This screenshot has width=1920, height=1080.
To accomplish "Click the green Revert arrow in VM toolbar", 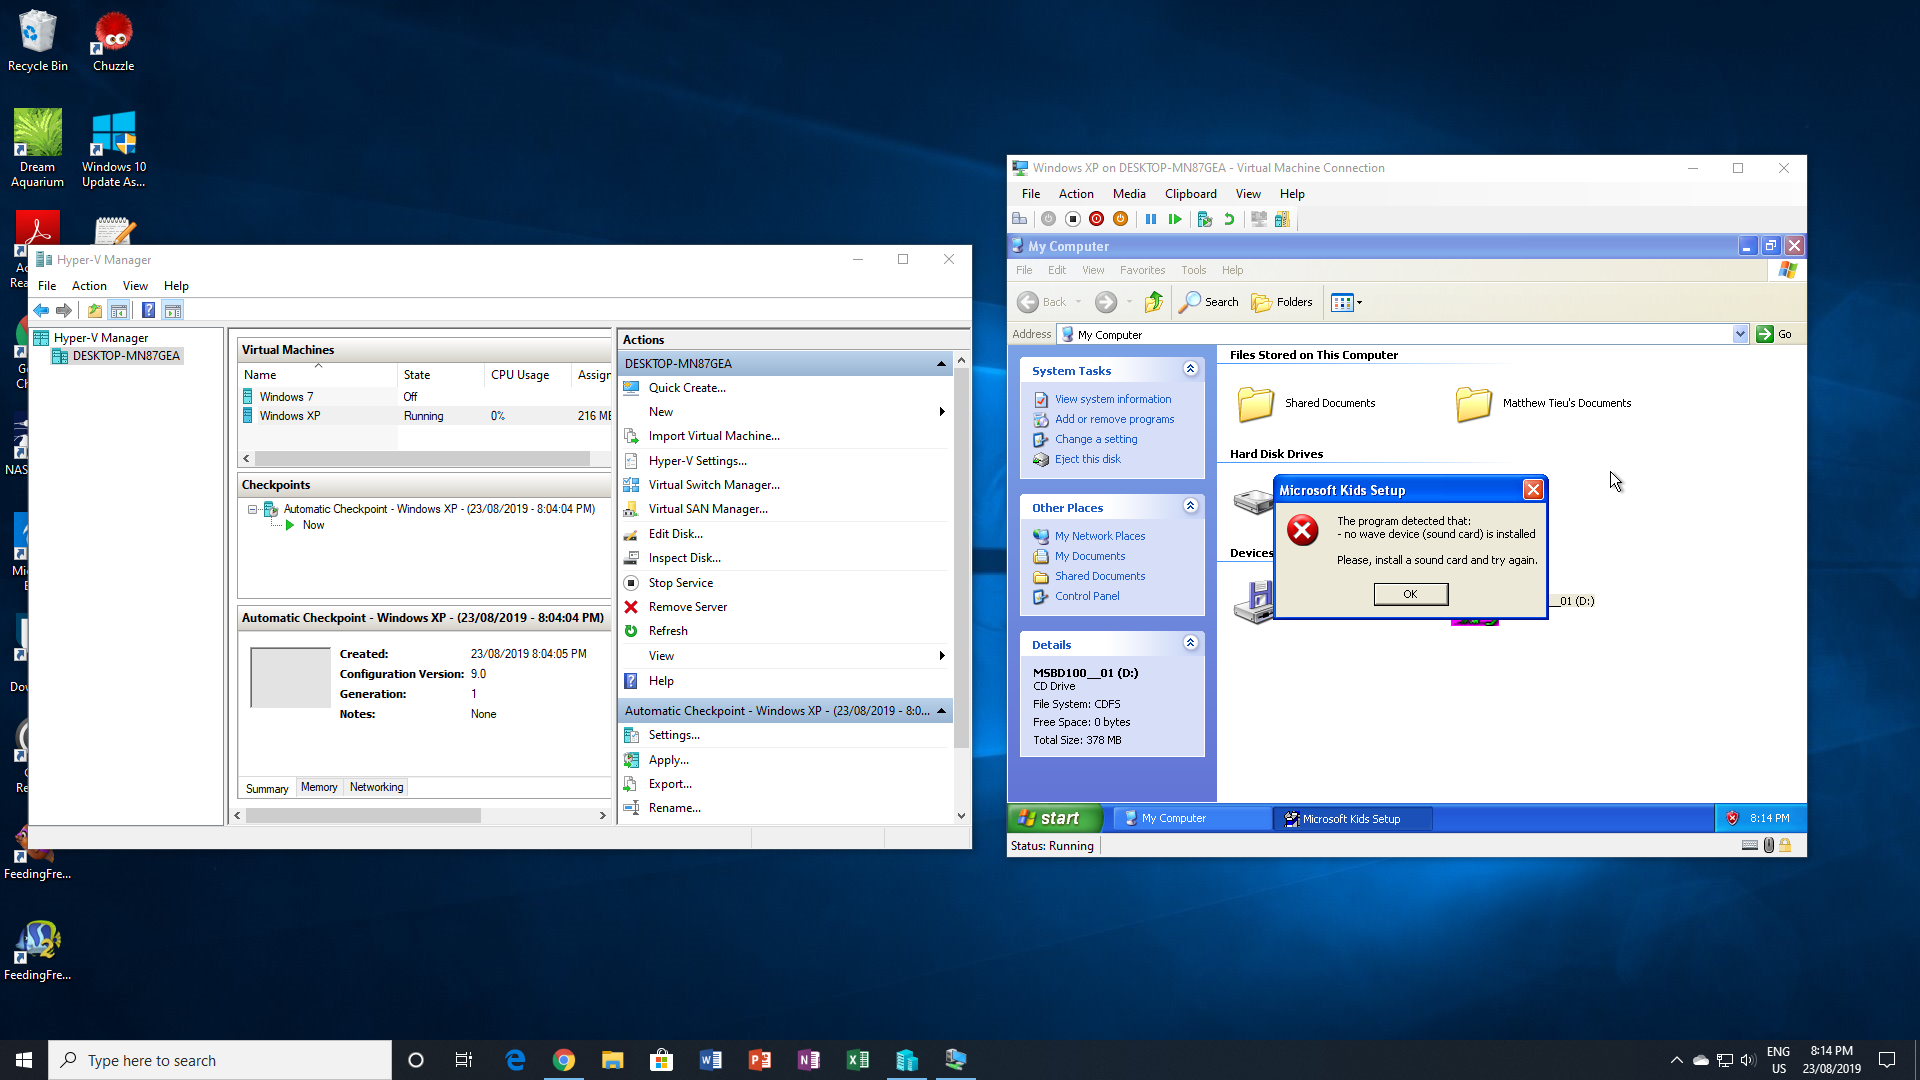I will [x=1229, y=219].
